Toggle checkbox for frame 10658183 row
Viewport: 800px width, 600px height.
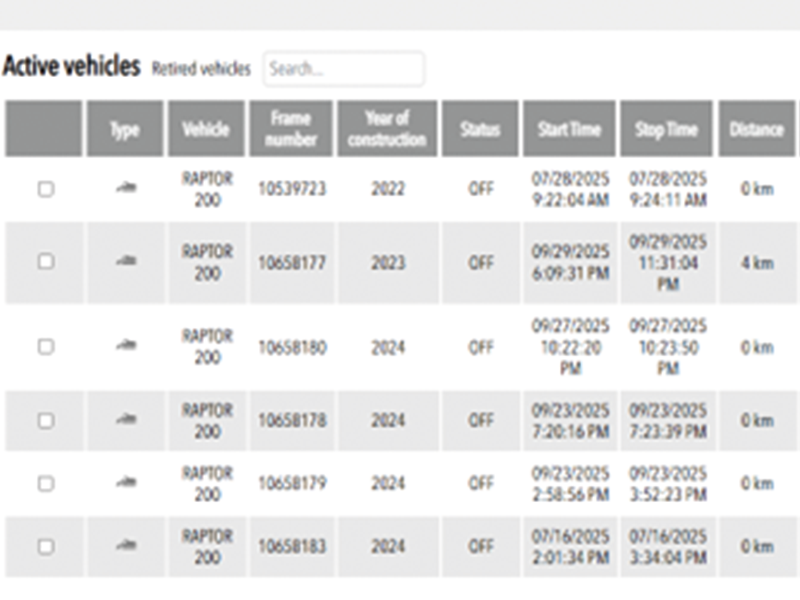pos(45,547)
